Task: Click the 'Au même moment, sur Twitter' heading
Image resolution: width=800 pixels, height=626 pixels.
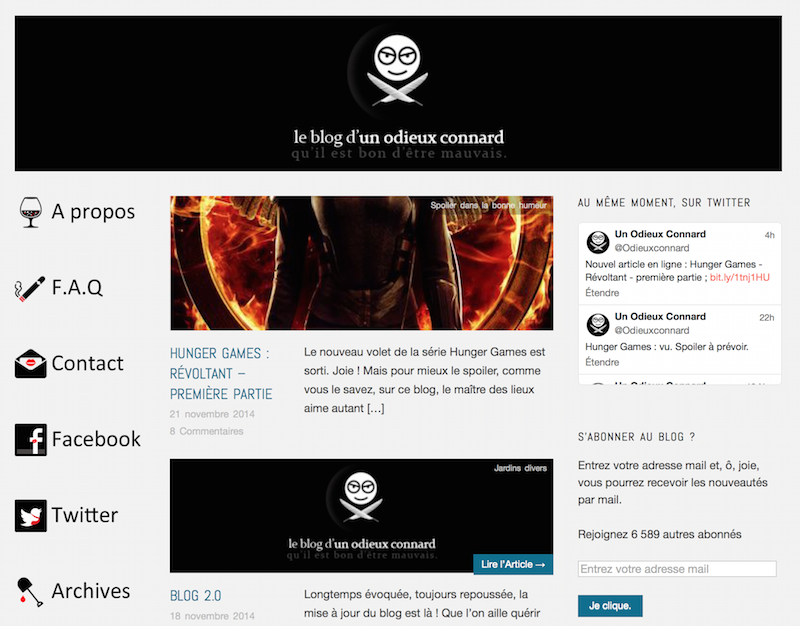Action: point(664,203)
